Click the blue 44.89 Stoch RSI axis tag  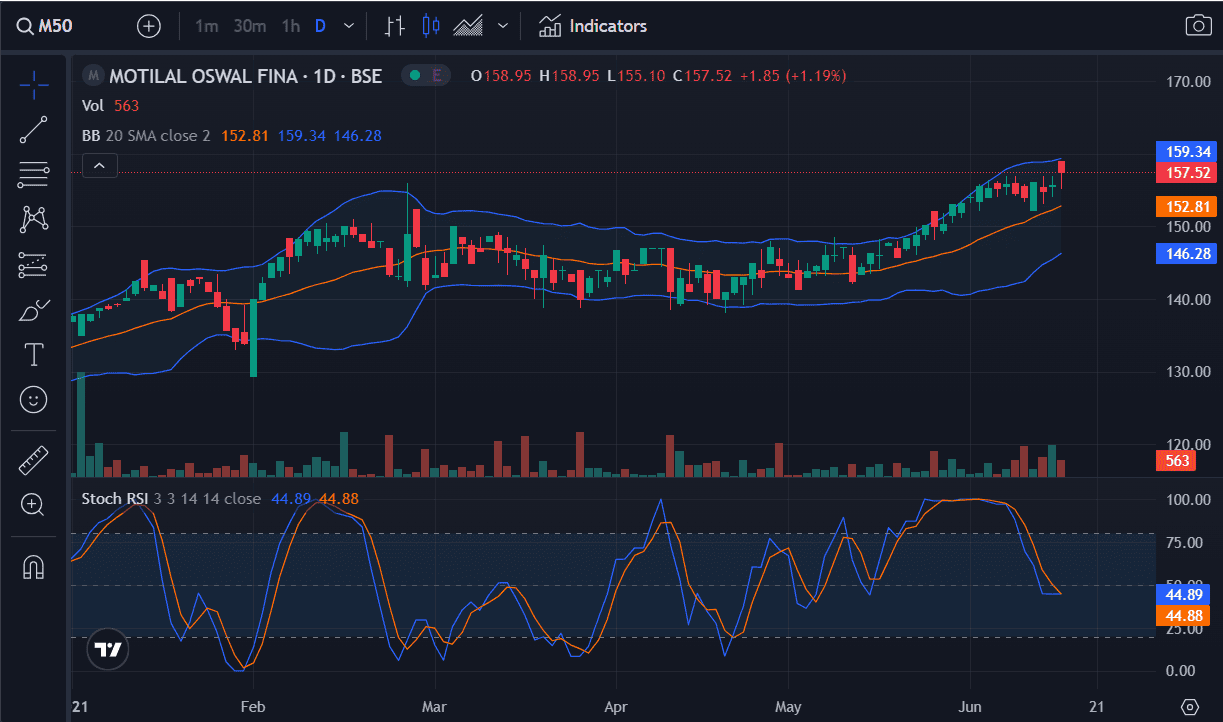[1182, 594]
